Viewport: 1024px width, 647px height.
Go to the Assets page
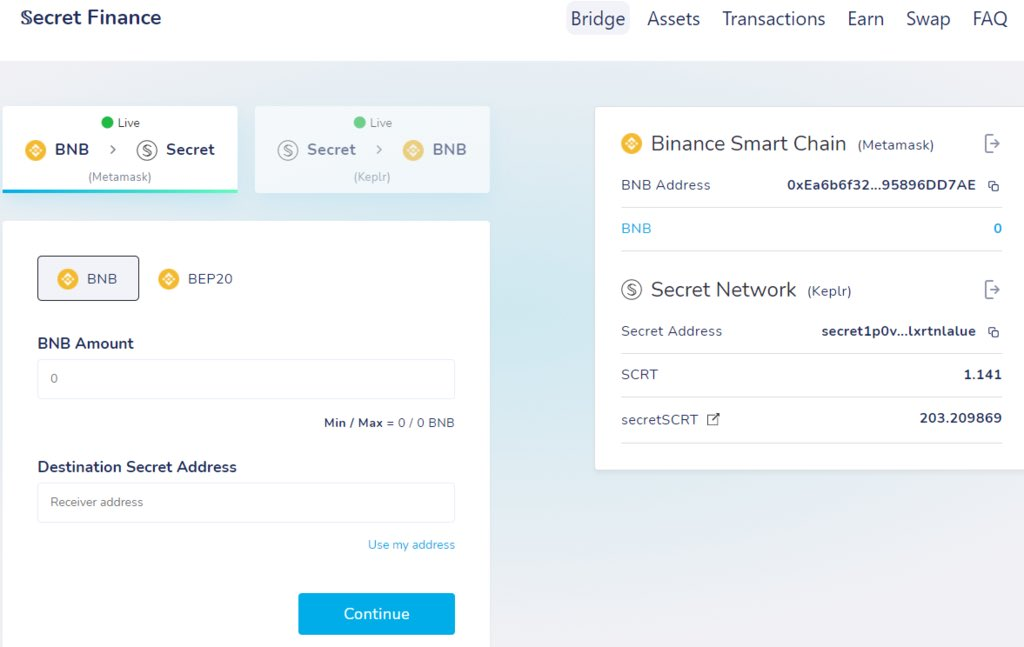[673, 19]
